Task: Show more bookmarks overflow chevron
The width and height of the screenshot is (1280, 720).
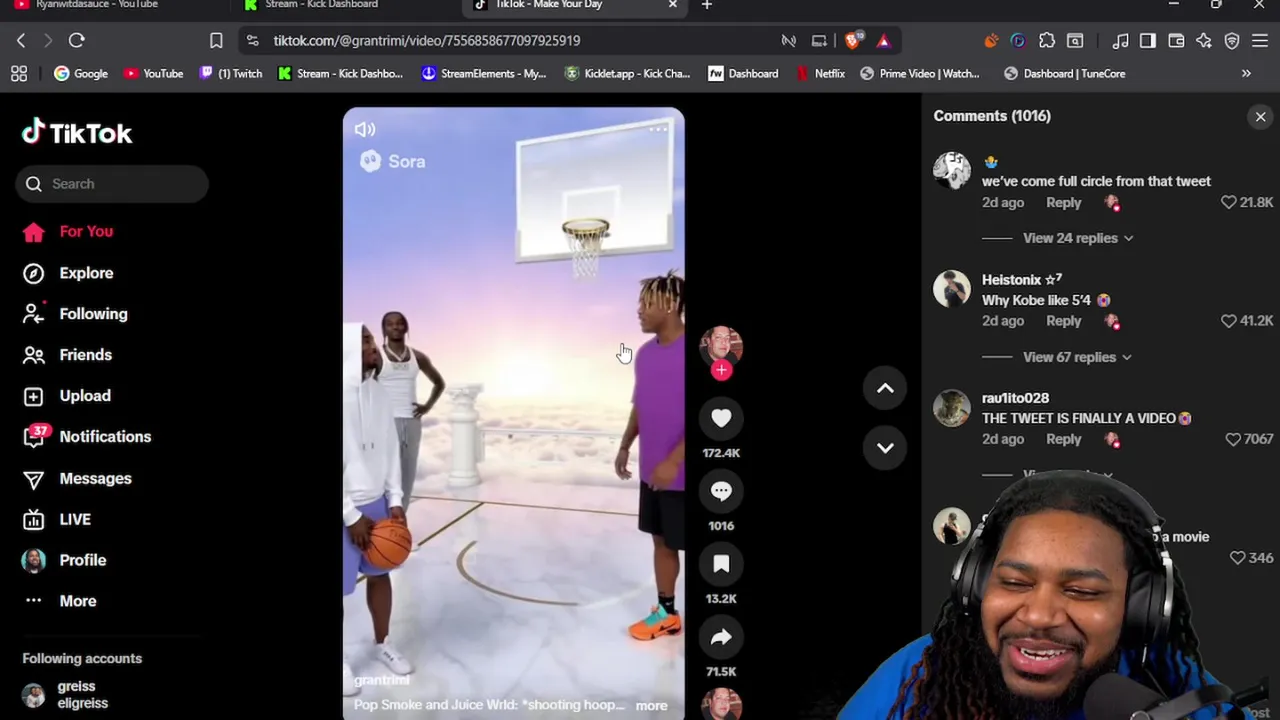Action: tap(1246, 74)
